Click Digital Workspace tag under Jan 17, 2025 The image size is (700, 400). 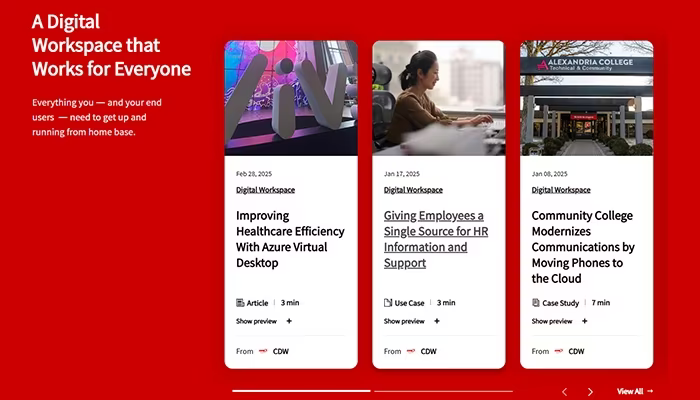(413, 190)
